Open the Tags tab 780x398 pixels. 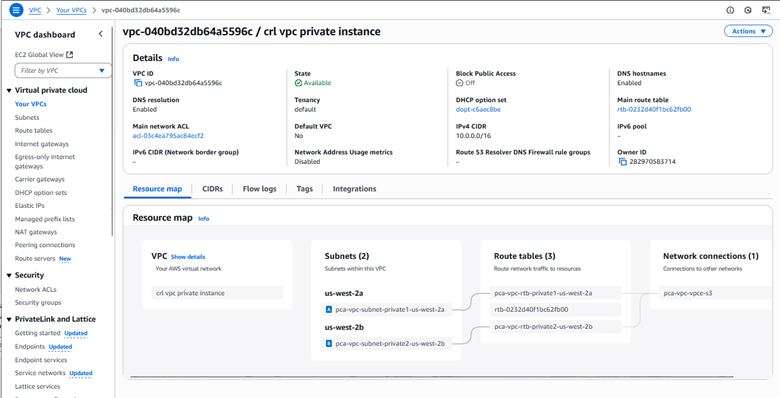pos(304,189)
